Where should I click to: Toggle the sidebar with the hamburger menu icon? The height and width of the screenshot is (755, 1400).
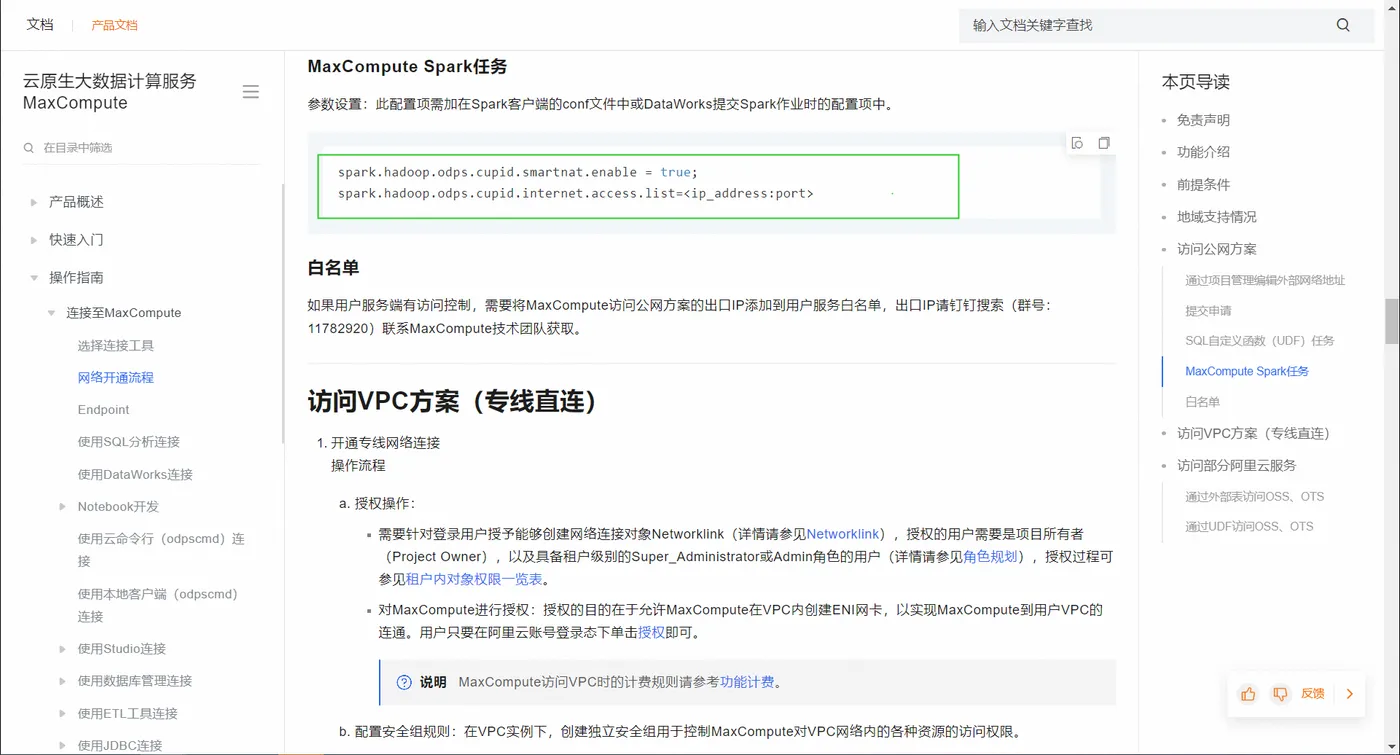pyautogui.click(x=251, y=92)
